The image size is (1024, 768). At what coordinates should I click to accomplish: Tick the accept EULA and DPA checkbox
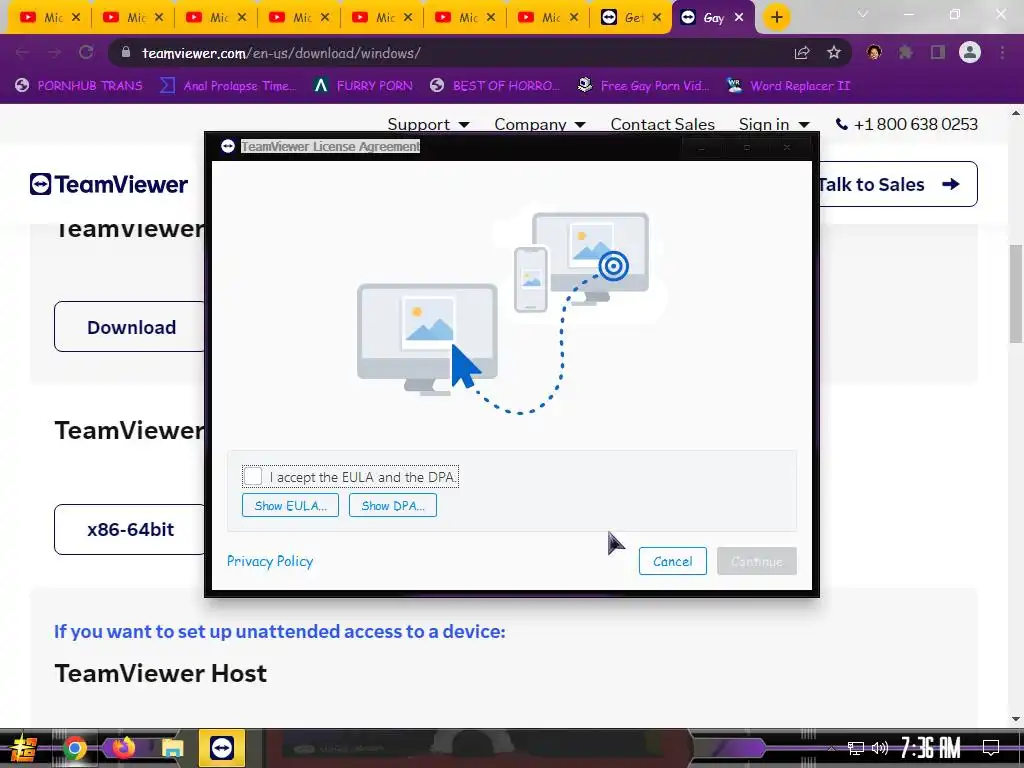pyautogui.click(x=253, y=477)
